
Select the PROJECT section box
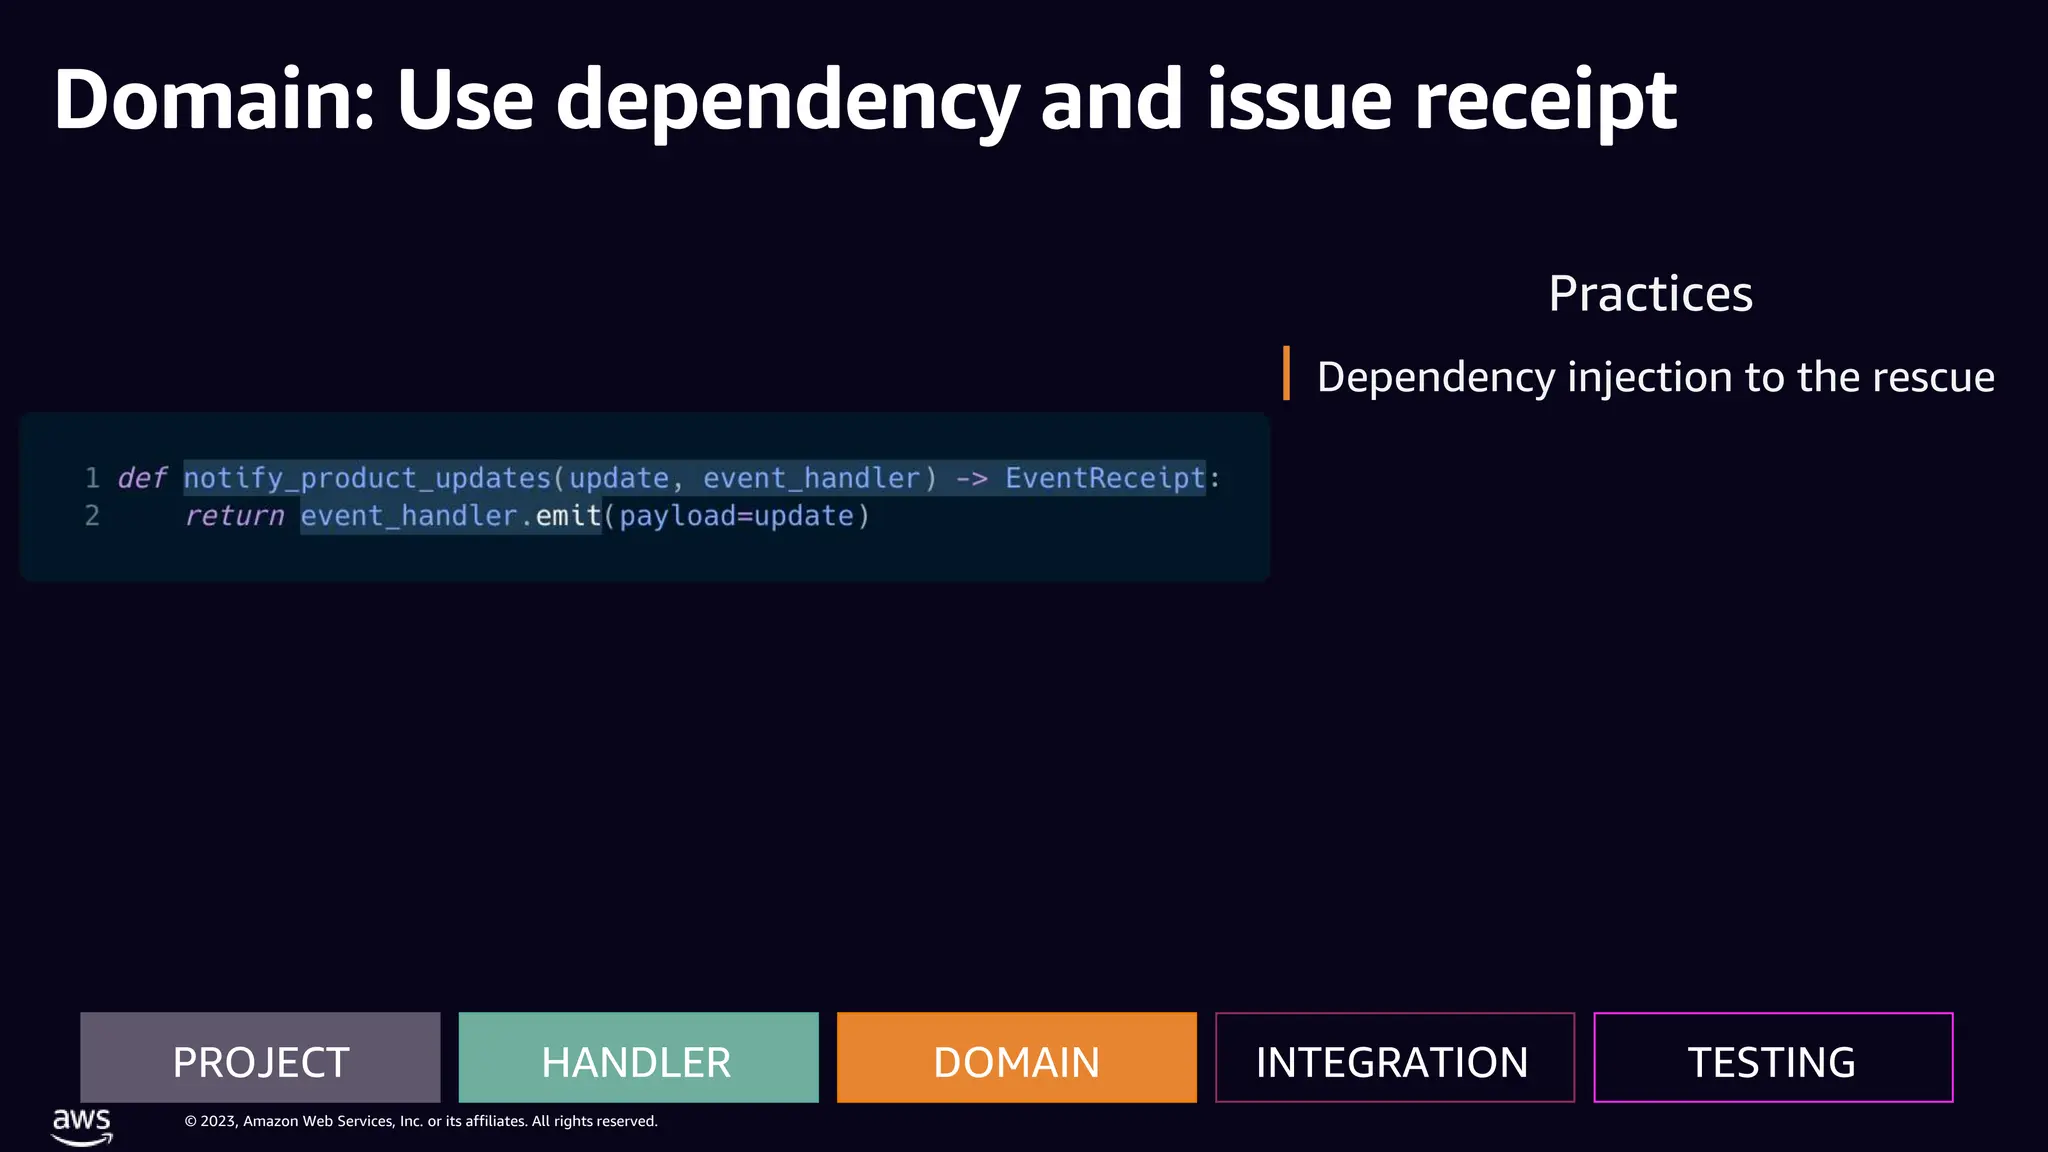coord(260,1057)
